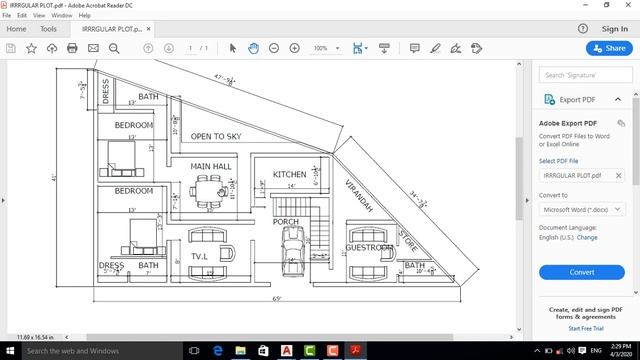Launch Microsoft Edge from taskbar
This screenshot has height=360, width=640.
(x=218, y=351)
